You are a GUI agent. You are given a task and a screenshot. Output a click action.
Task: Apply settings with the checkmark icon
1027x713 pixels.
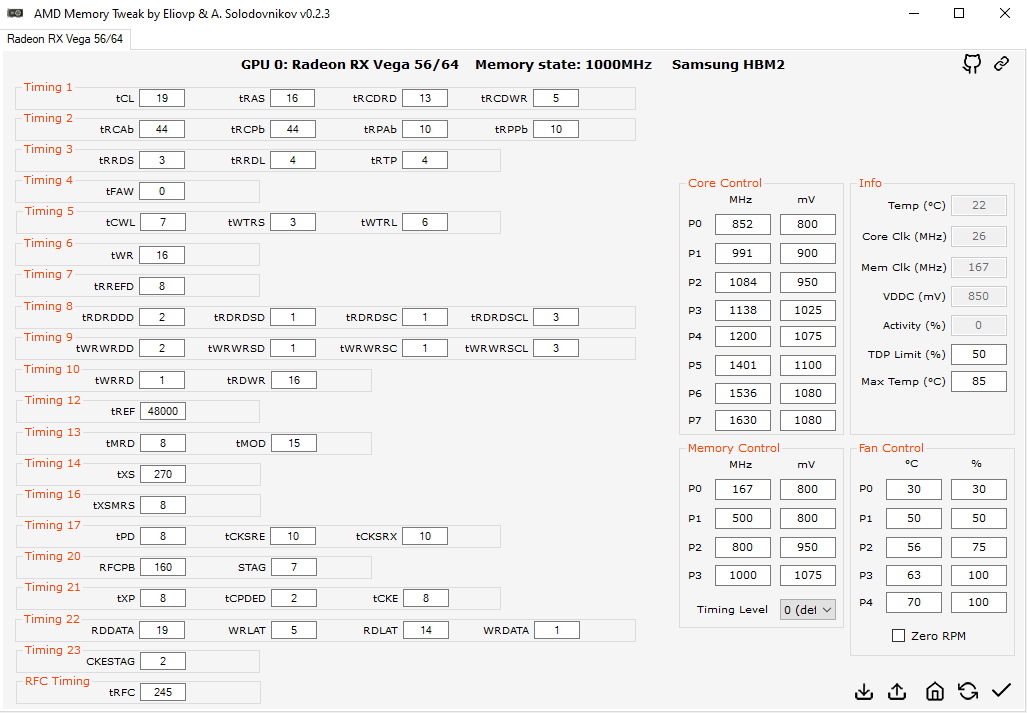(x=1001, y=690)
